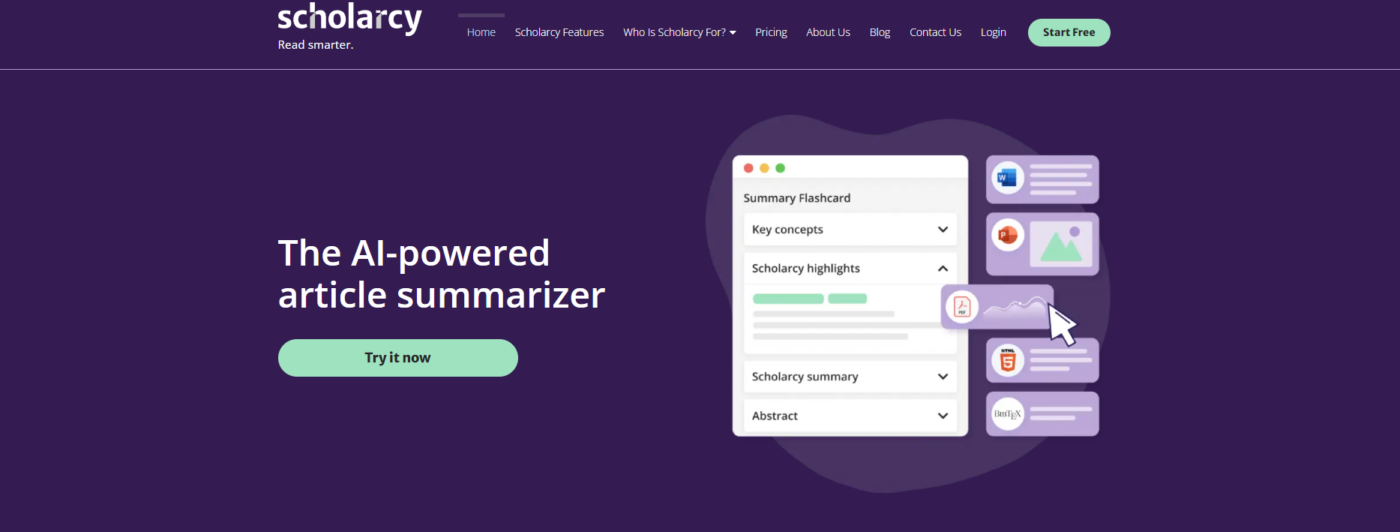Go to the Home menu item
Screen dimensions: 1400x532
point(481,33)
